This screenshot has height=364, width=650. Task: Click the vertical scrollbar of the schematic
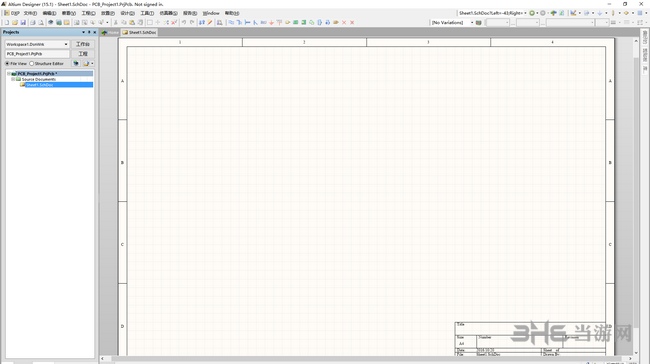point(636,195)
